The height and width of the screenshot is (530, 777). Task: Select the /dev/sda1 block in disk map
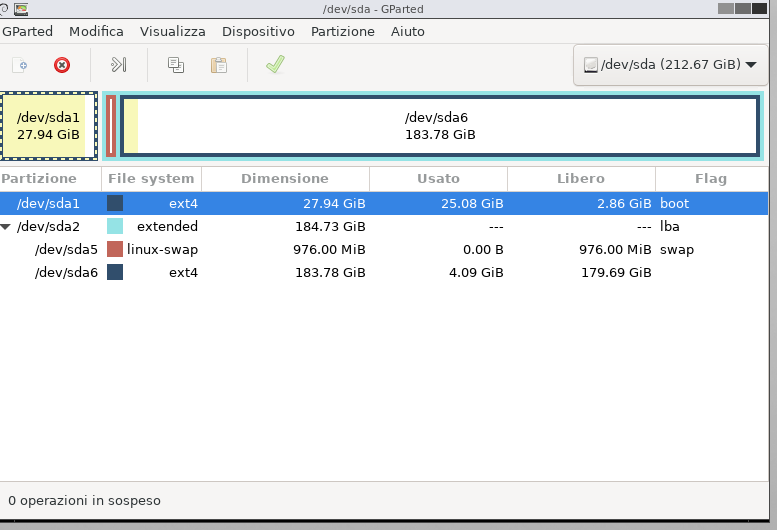pos(49,126)
